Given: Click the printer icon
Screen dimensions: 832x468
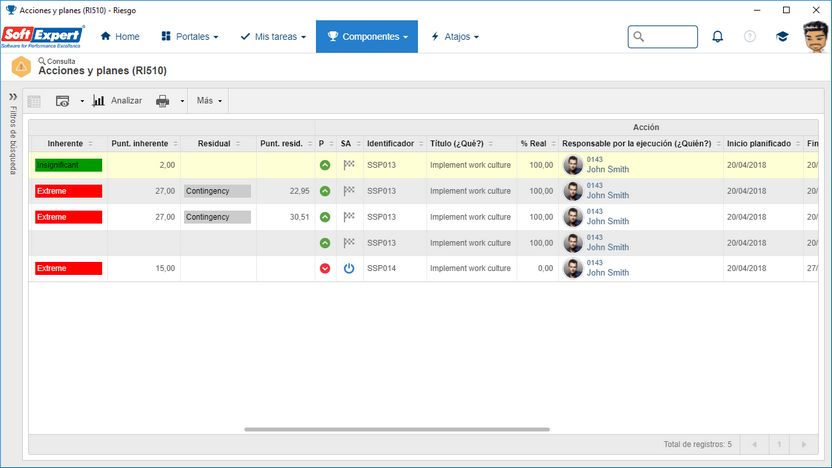Looking at the screenshot, I should click(162, 101).
